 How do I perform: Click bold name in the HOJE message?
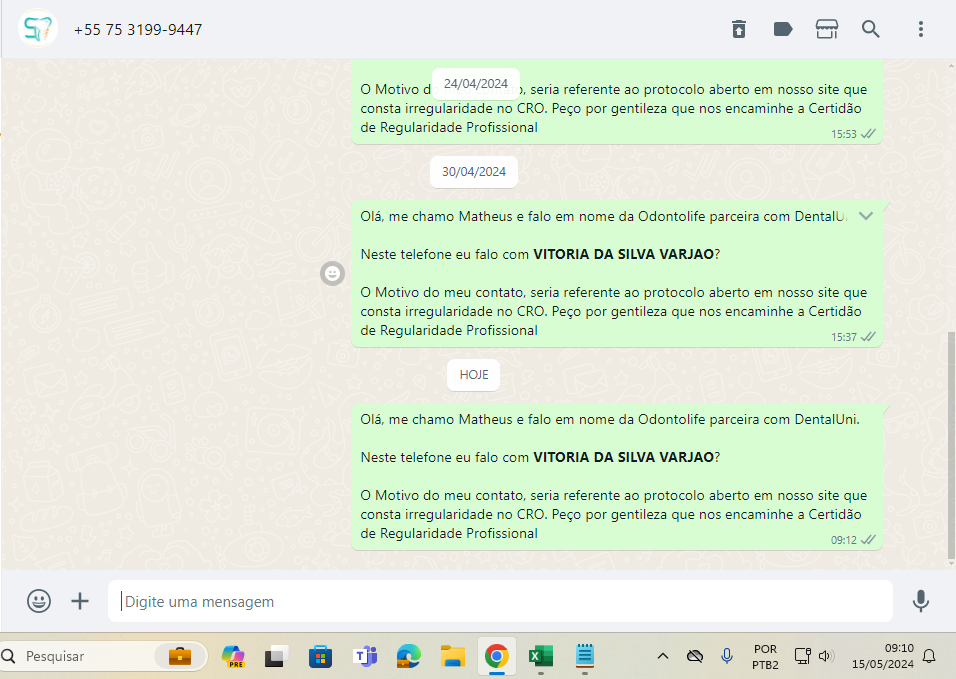(623, 457)
